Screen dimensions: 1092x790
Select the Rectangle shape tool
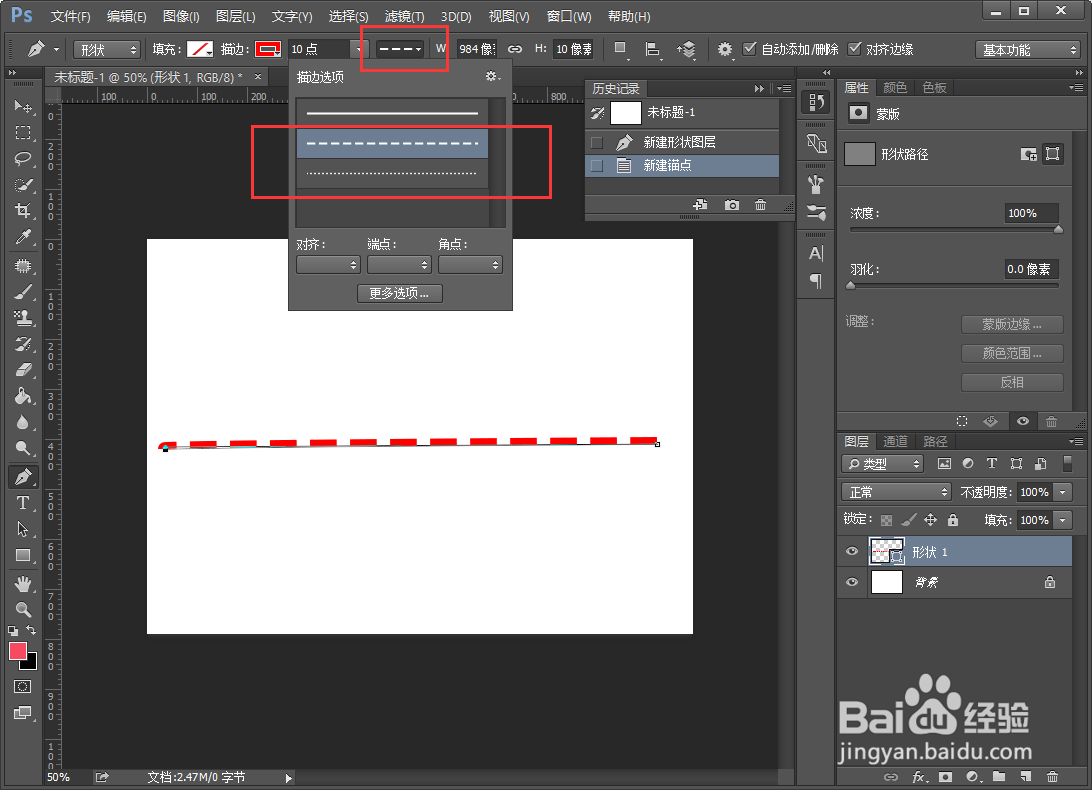(x=23, y=555)
